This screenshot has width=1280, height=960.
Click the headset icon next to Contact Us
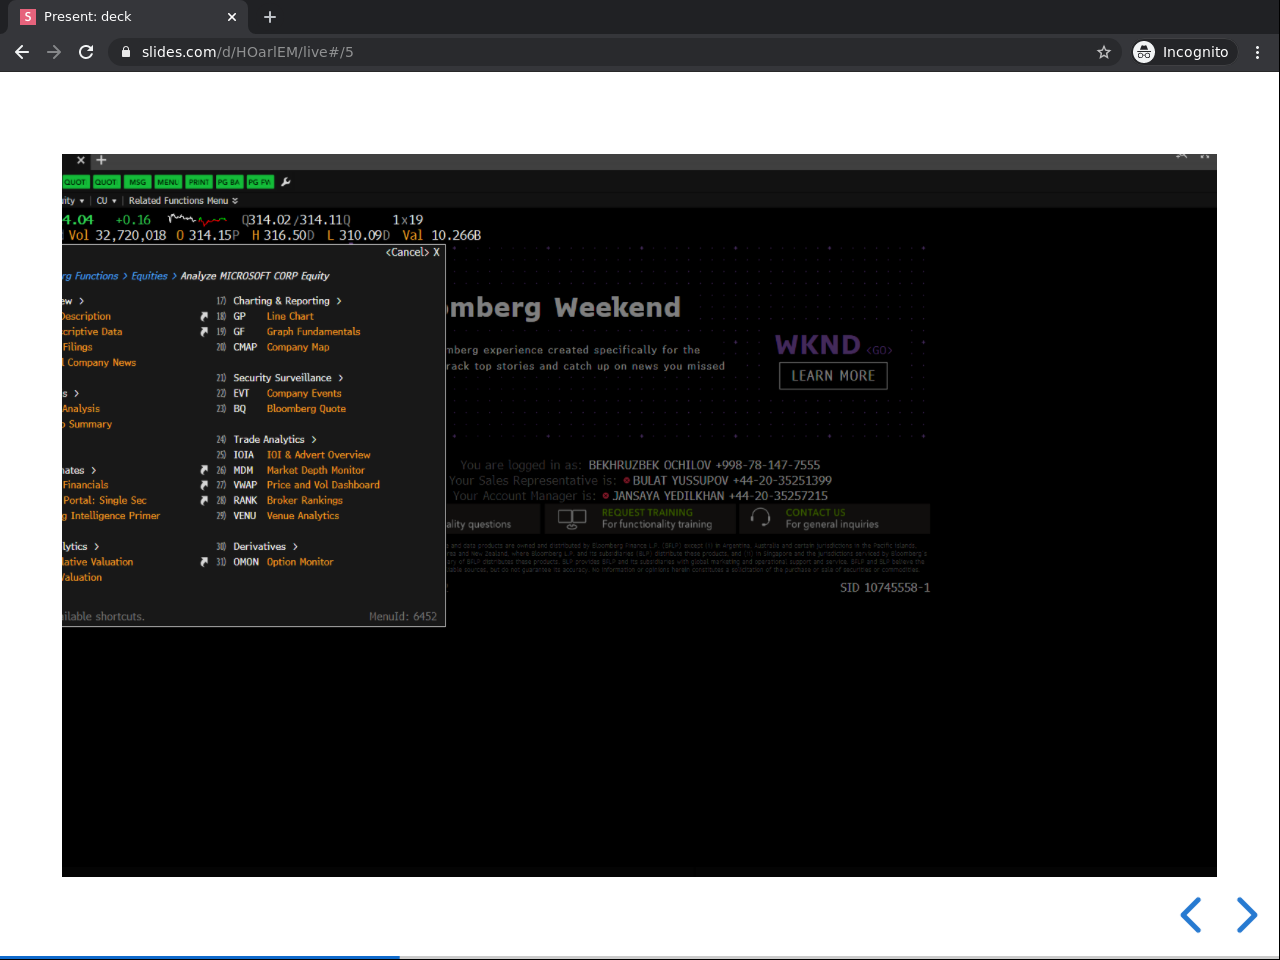[x=761, y=518]
